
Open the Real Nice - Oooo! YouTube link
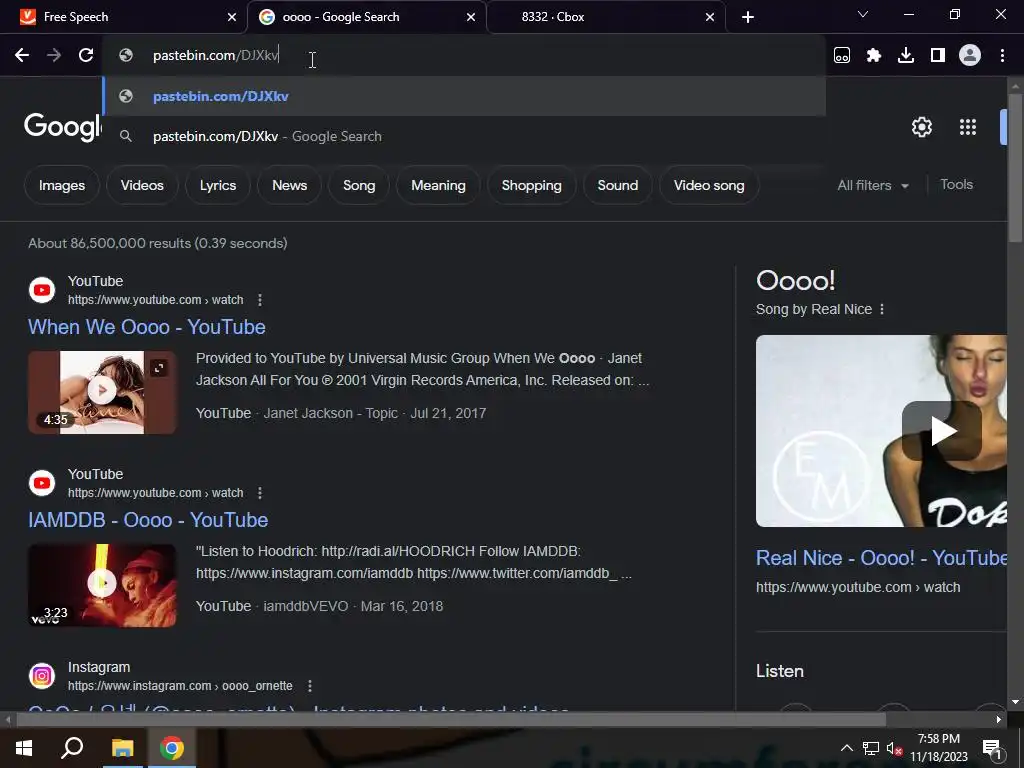(x=882, y=558)
